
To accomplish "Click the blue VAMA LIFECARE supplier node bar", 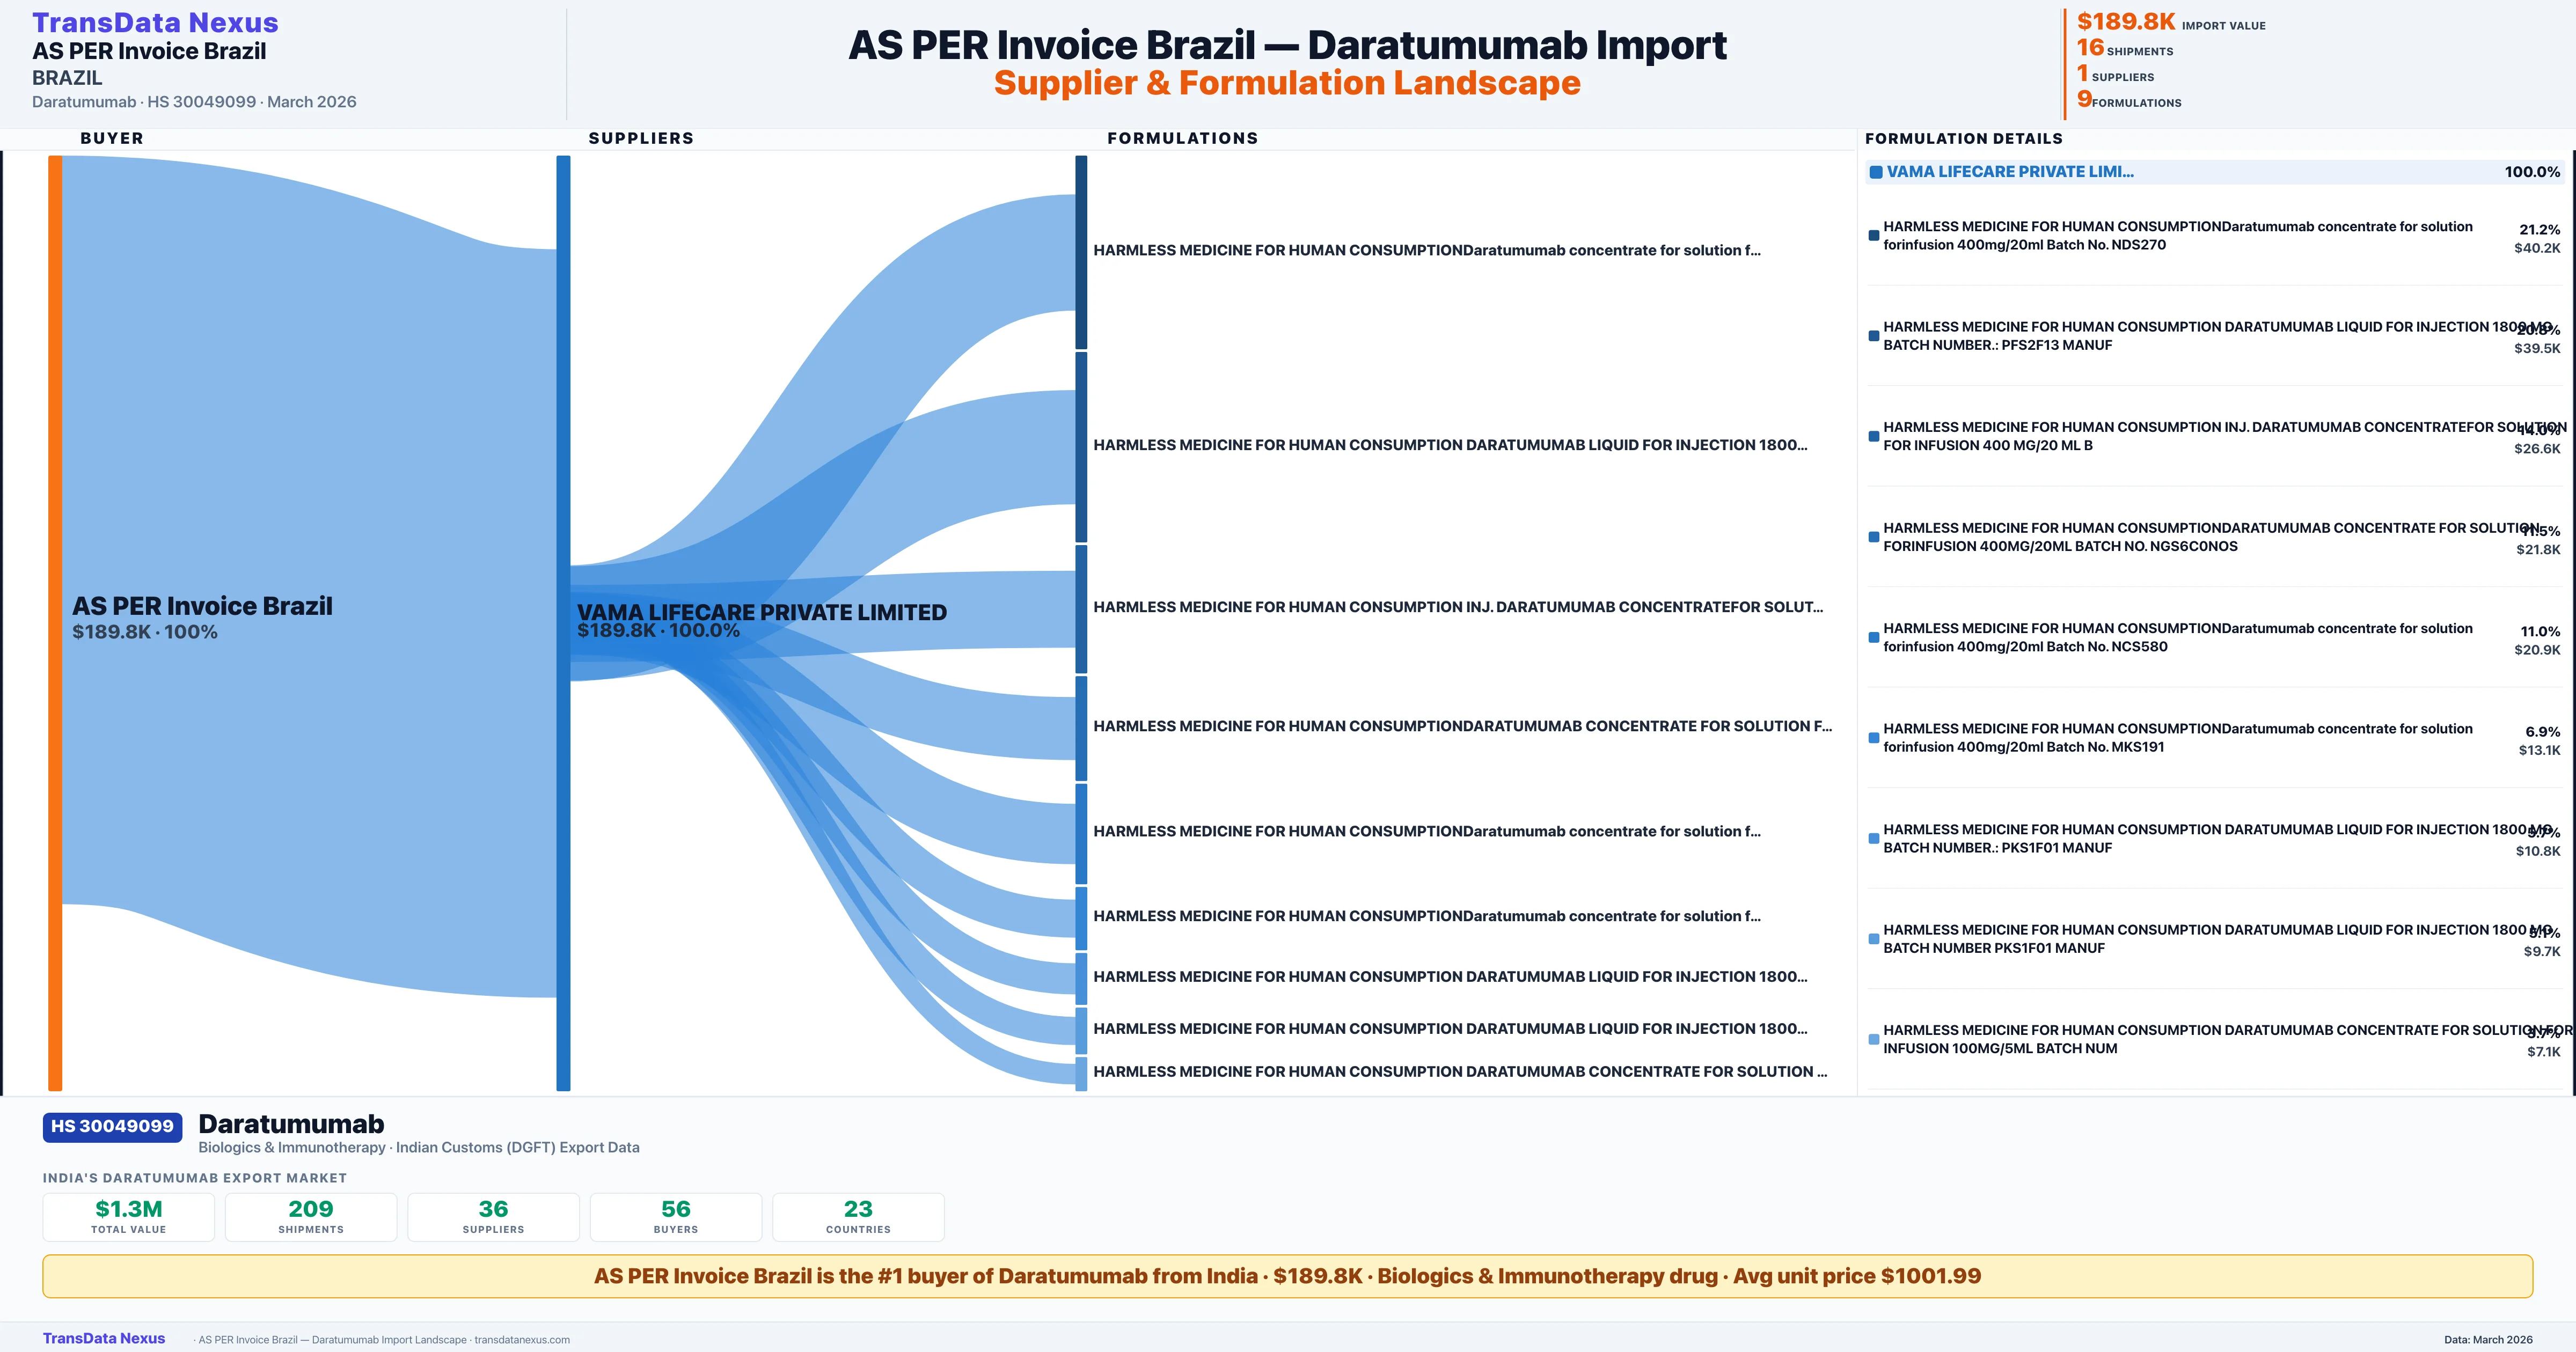I will point(563,622).
